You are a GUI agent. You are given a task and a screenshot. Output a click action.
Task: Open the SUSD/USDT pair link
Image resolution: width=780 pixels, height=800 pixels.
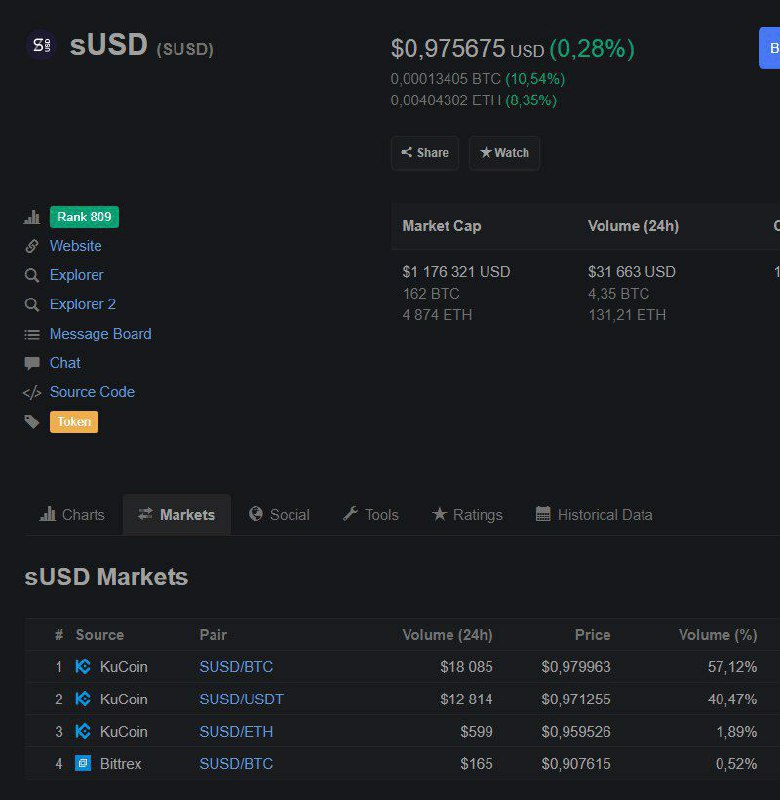(241, 699)
